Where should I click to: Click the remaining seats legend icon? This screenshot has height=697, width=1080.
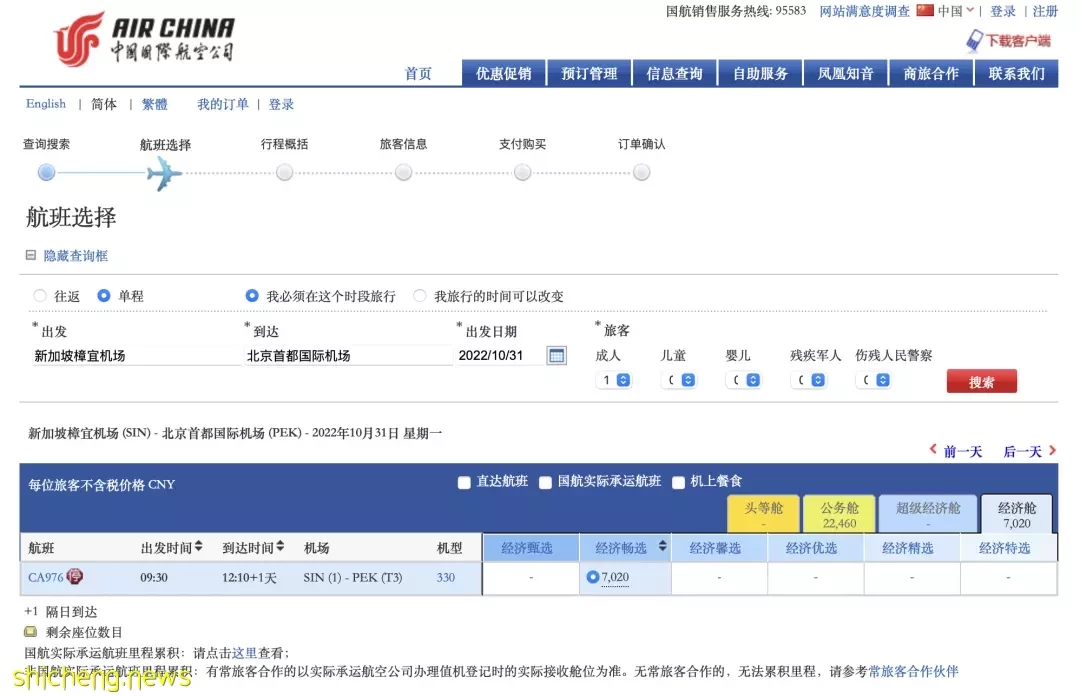[x=30, y=632]
